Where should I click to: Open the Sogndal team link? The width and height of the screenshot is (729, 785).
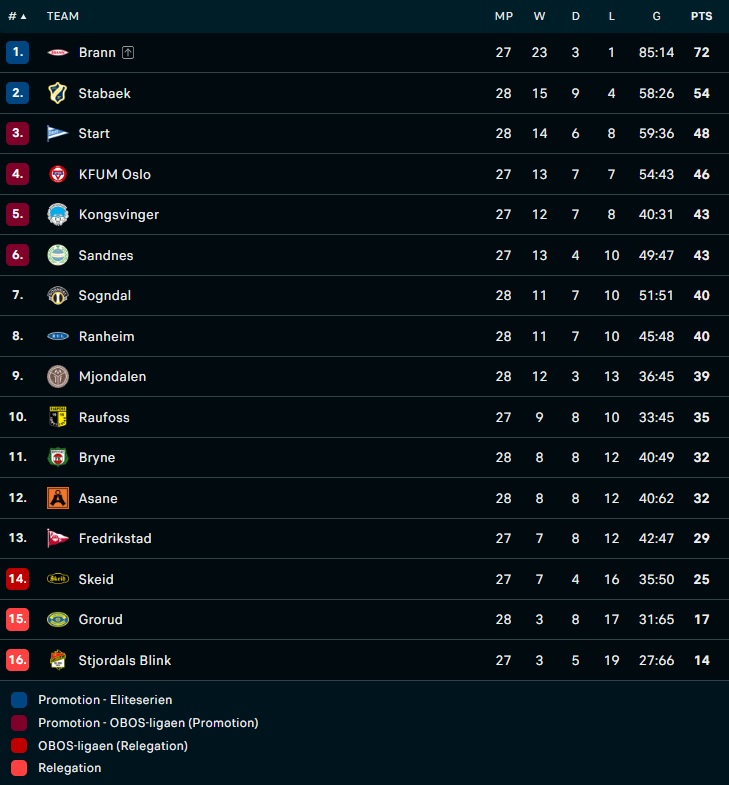105,295
